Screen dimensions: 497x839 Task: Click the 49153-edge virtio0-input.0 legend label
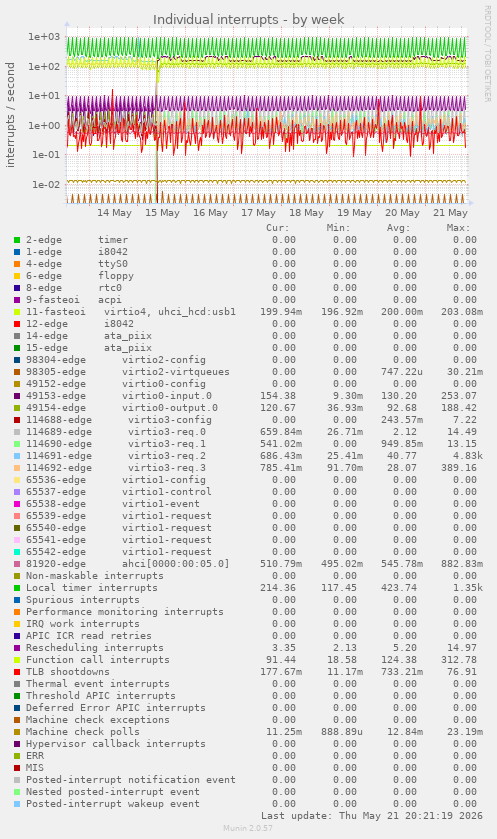(119, 396)
